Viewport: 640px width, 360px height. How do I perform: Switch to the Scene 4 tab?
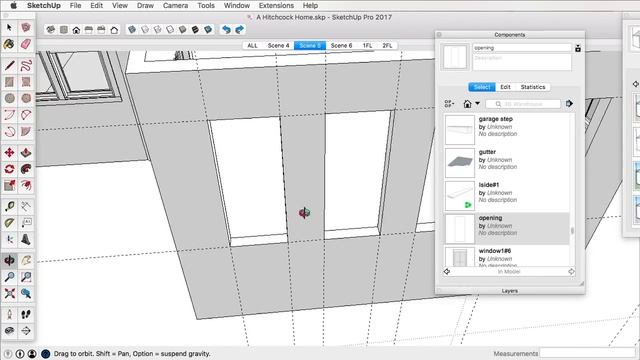point(278,46)
